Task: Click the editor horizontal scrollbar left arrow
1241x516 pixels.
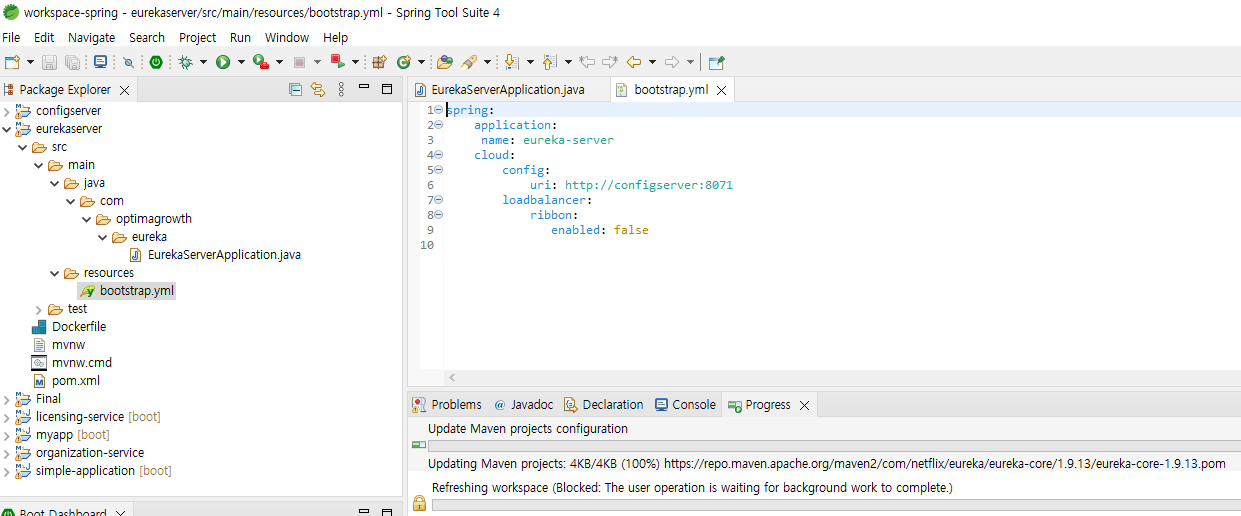Action: pyautogui.click(x=452, y=377)
